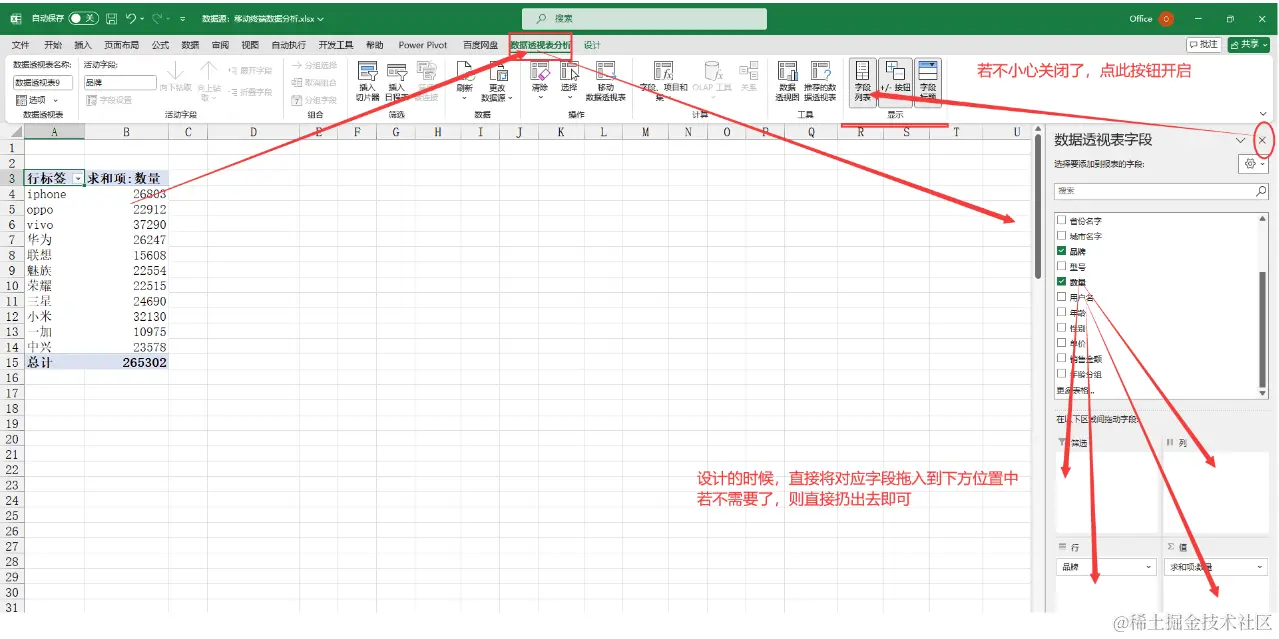Collapse the field pane chevron
The height and width of the screenshot is (639, 1279).
coord(1241,140)
